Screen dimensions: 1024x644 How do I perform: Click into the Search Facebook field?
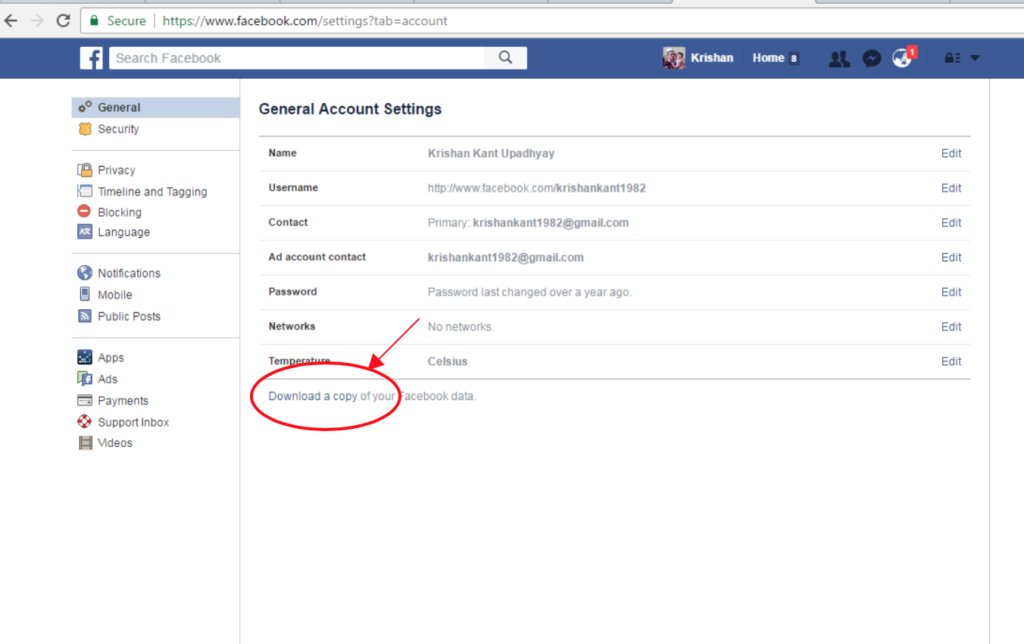click(297, 58)
